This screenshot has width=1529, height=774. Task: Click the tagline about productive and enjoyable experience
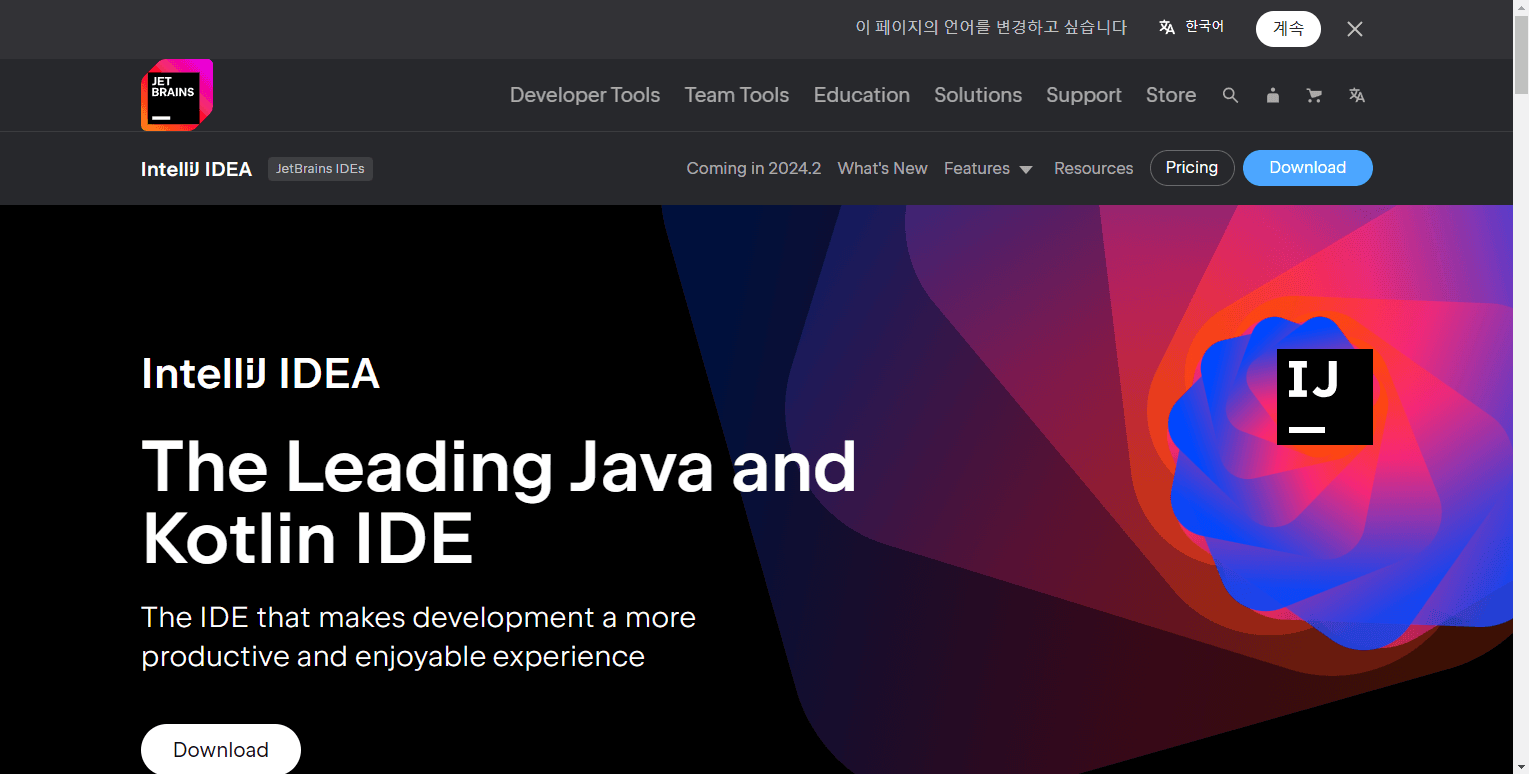point(418,636)
